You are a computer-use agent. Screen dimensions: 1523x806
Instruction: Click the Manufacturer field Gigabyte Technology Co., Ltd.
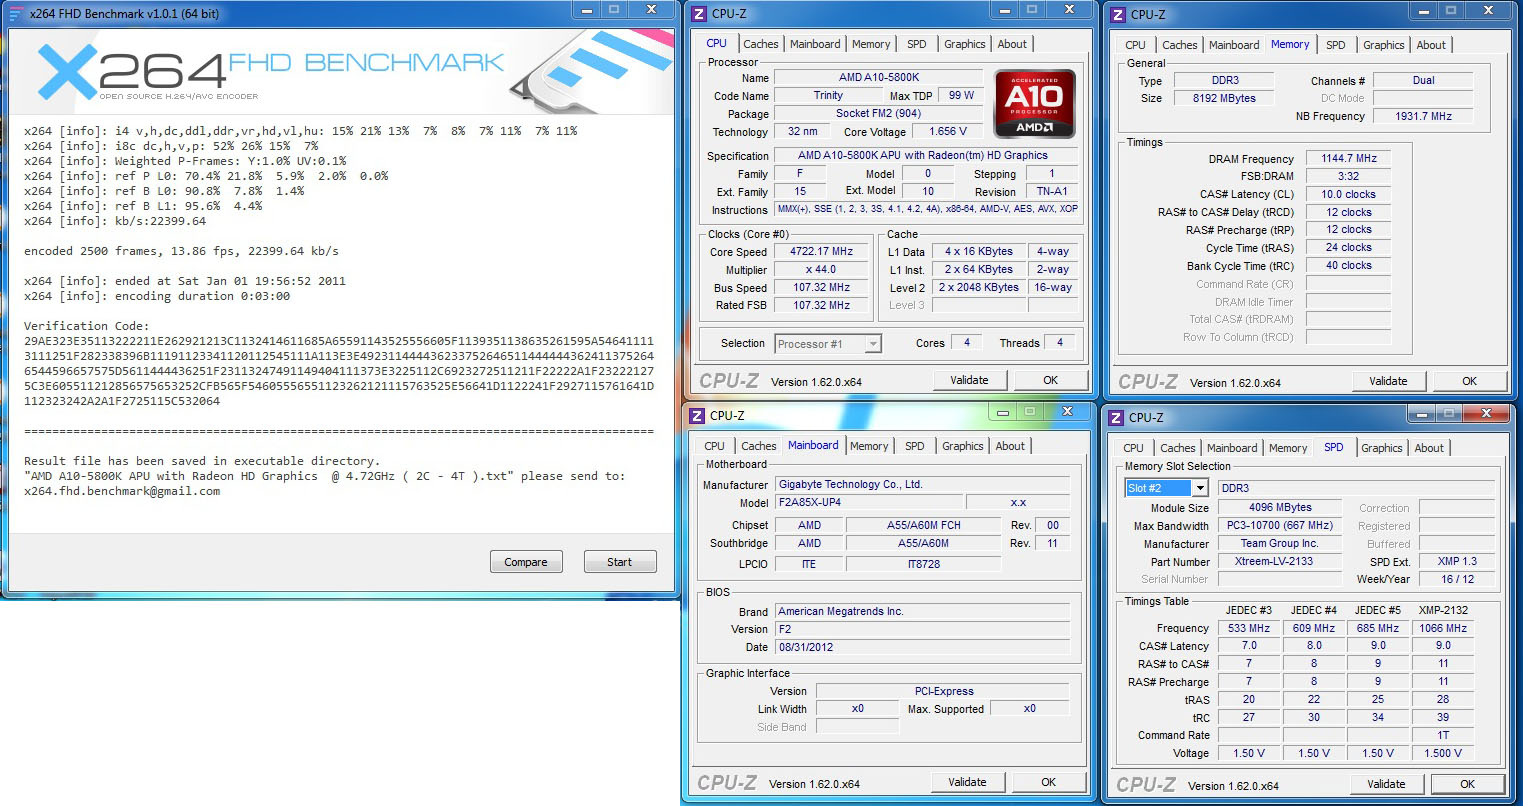coord(923,484)
